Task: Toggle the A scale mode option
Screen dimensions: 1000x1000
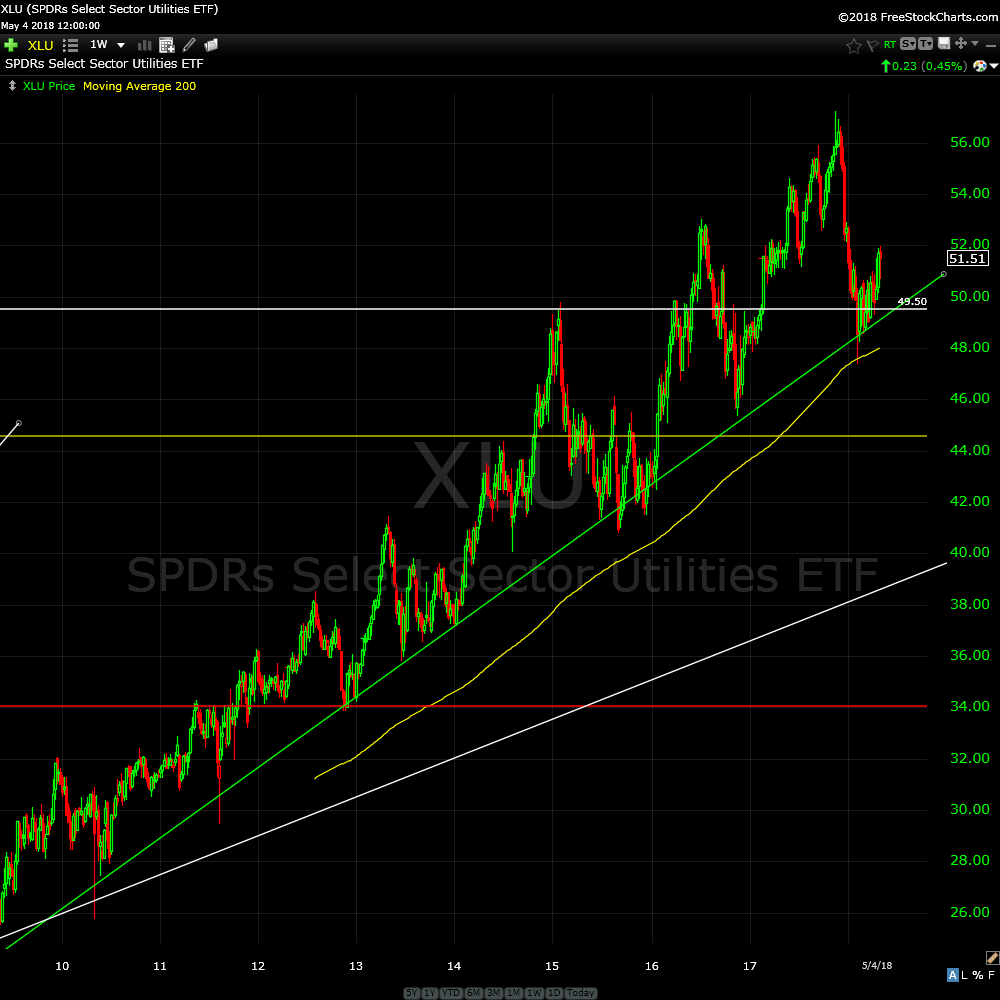Action: pos(953,975)
